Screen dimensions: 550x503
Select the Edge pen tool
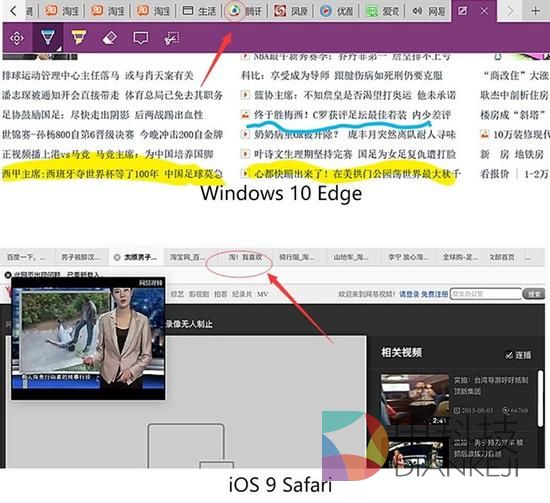48,38
